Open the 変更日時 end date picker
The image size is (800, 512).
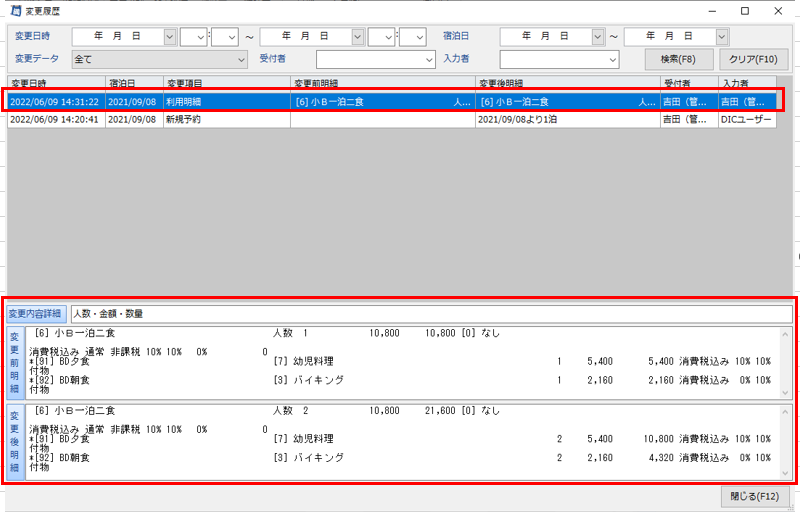(357, 36)
